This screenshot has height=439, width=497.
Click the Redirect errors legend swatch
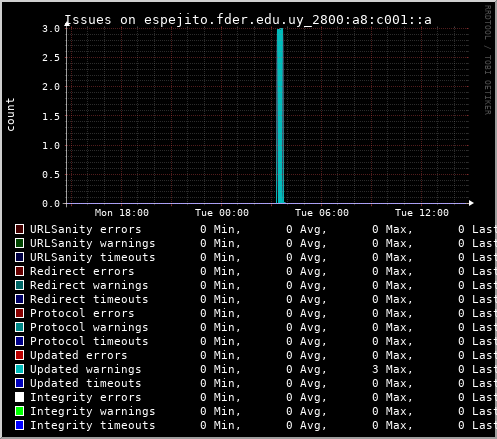coord(19,271)
